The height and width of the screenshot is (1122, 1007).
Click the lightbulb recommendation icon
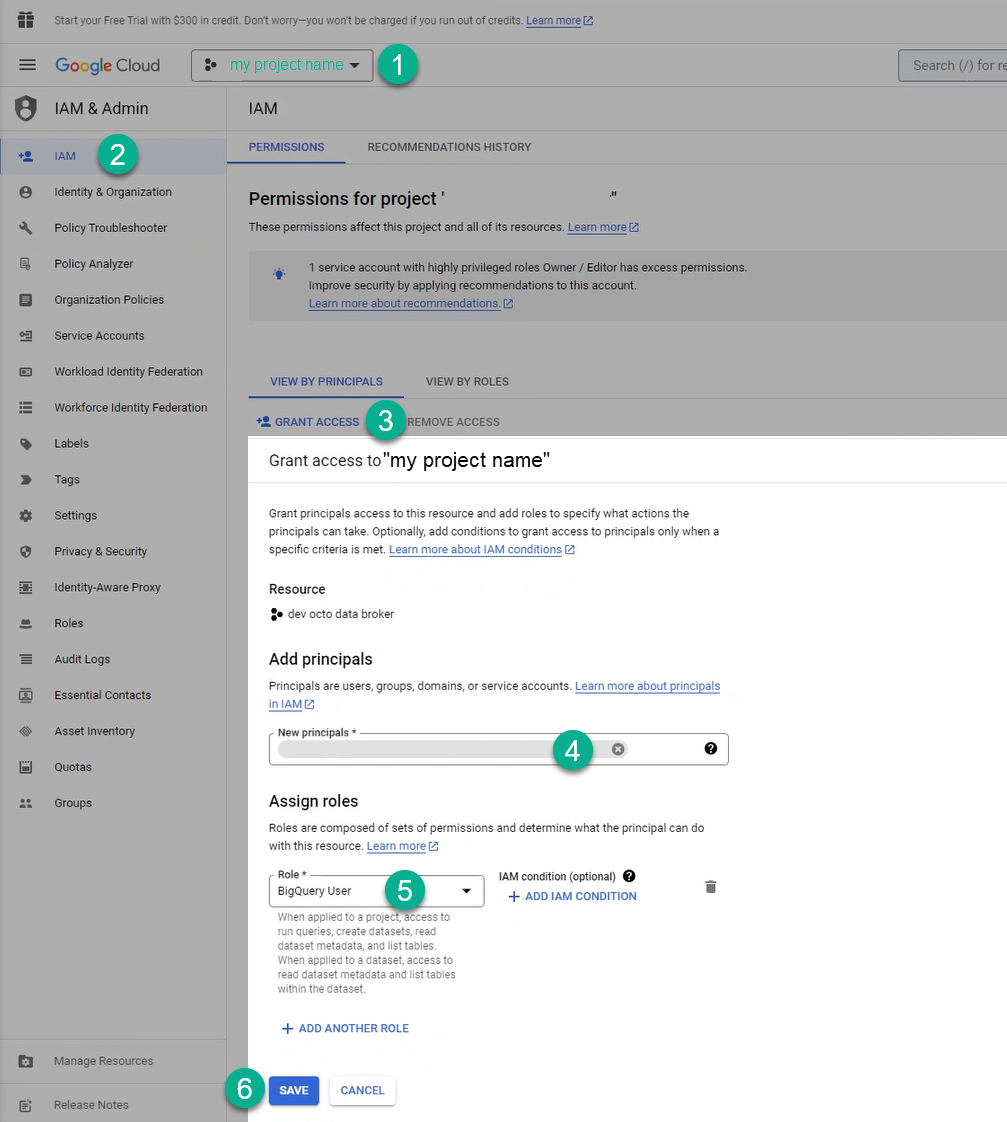(x=279, y=273)
